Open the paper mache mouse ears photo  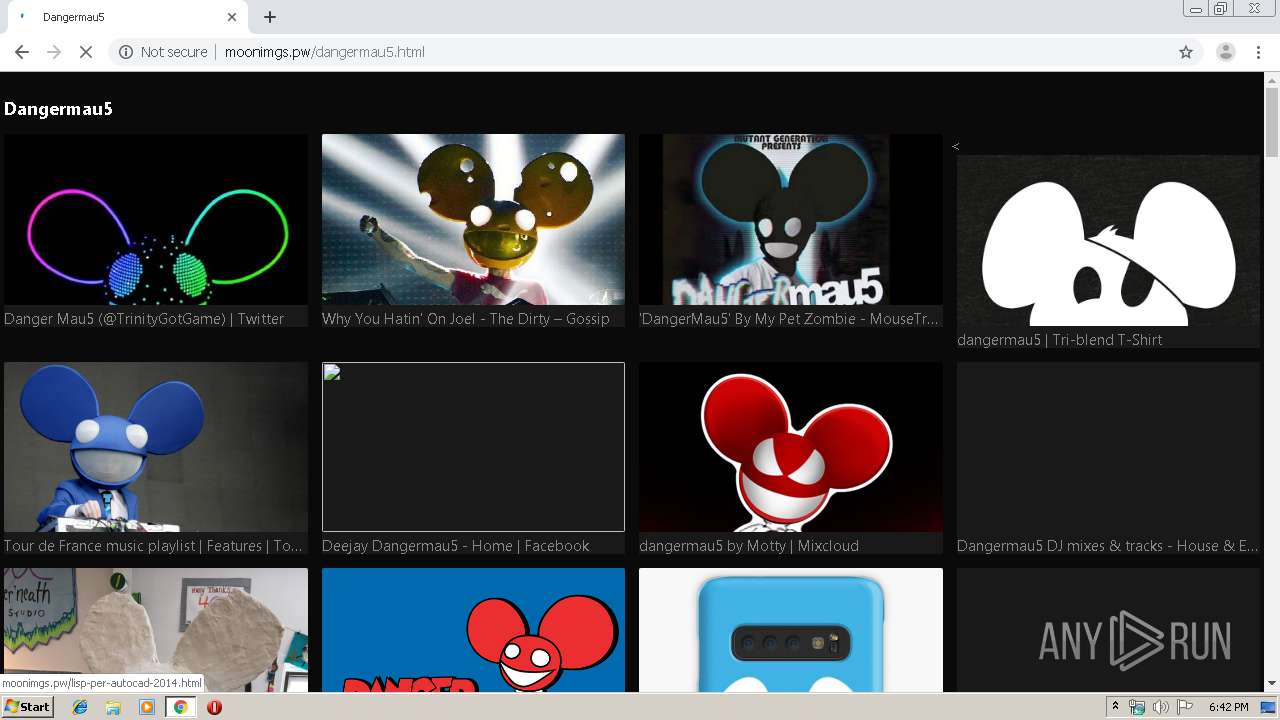pos(156,630)
